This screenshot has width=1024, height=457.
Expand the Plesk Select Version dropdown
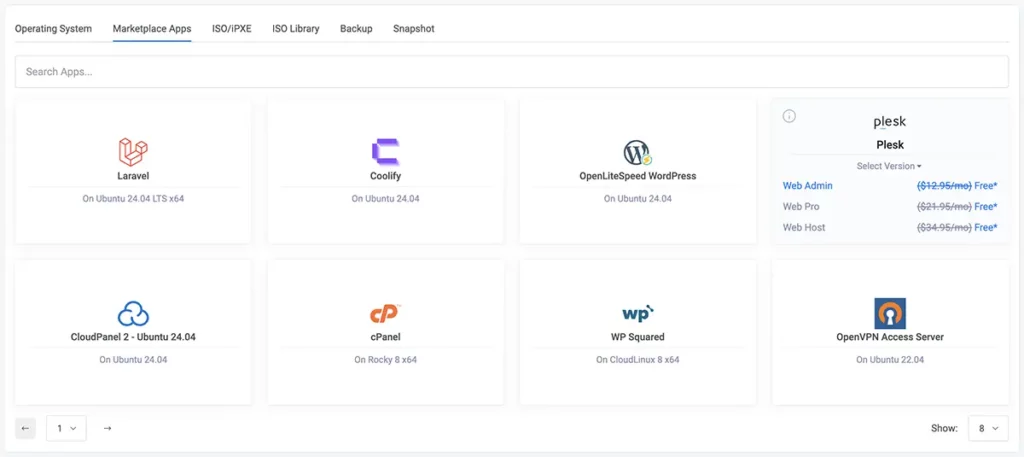coord(889,166)
